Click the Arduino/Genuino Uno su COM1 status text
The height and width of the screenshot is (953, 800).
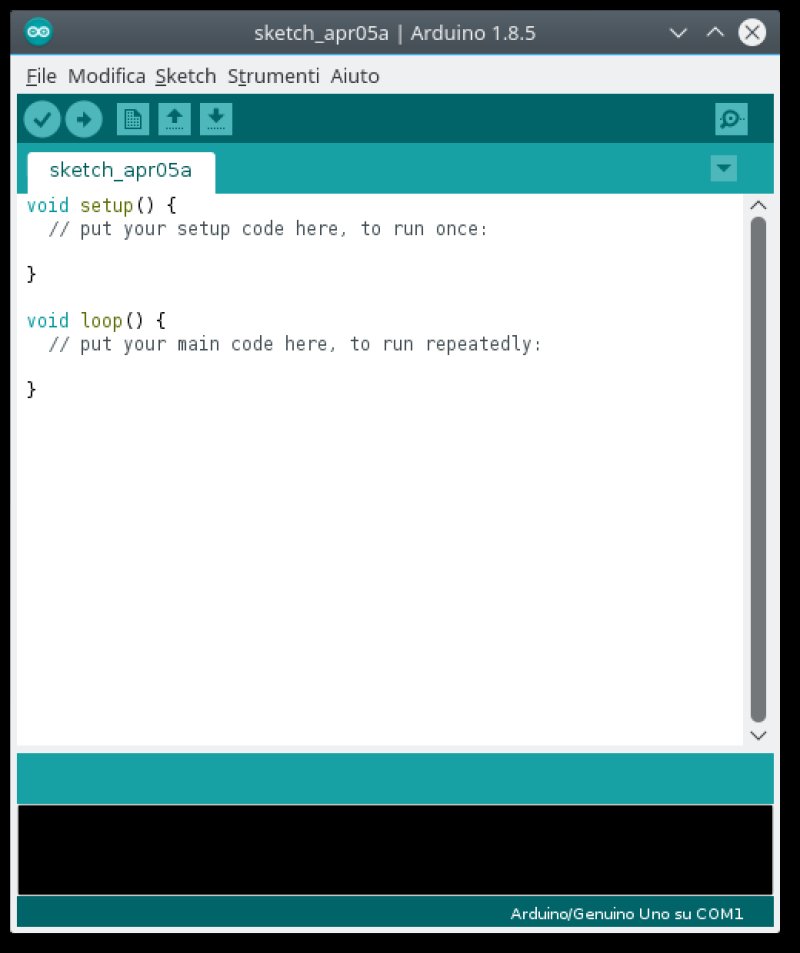627,913
